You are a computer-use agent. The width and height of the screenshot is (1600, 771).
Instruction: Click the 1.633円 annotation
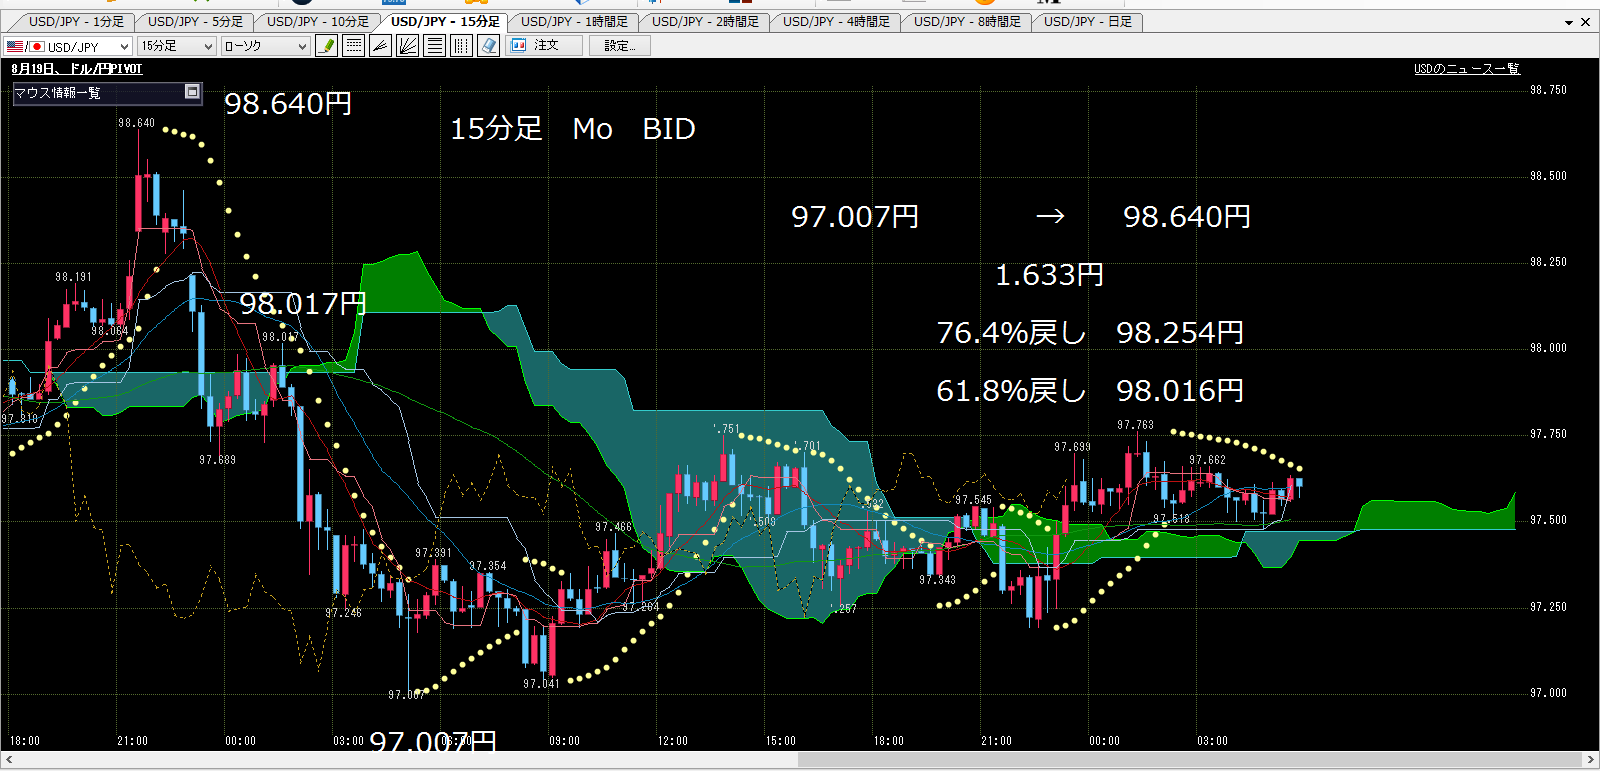tap(1049, 275)
